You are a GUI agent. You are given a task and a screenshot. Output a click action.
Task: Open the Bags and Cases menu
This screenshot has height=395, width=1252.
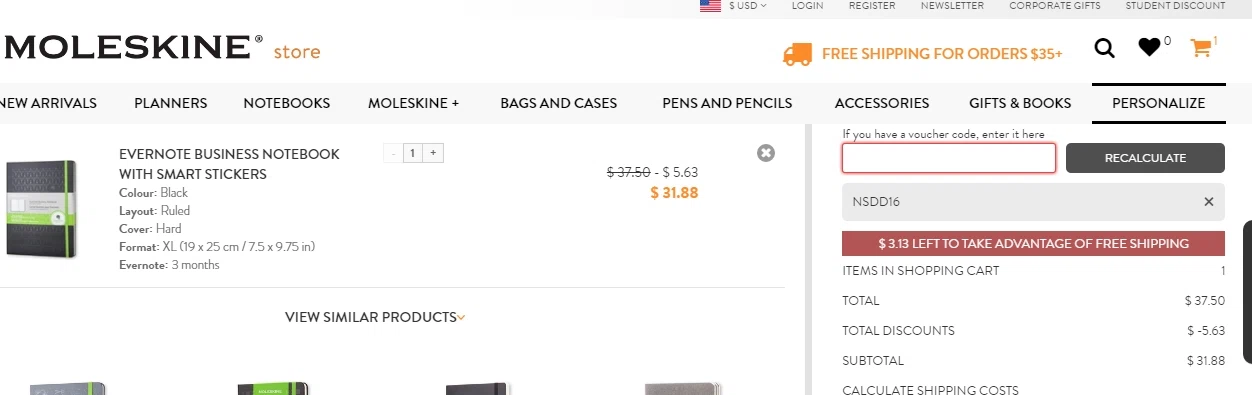559,103
